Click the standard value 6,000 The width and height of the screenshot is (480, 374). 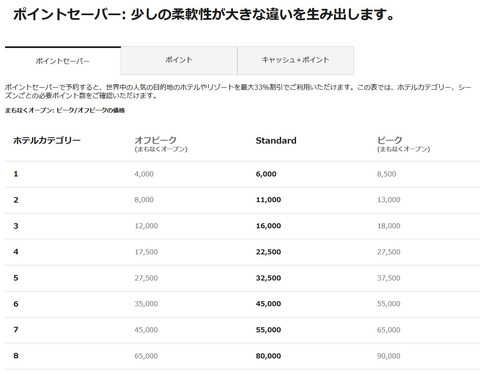(x=266, y=174)
